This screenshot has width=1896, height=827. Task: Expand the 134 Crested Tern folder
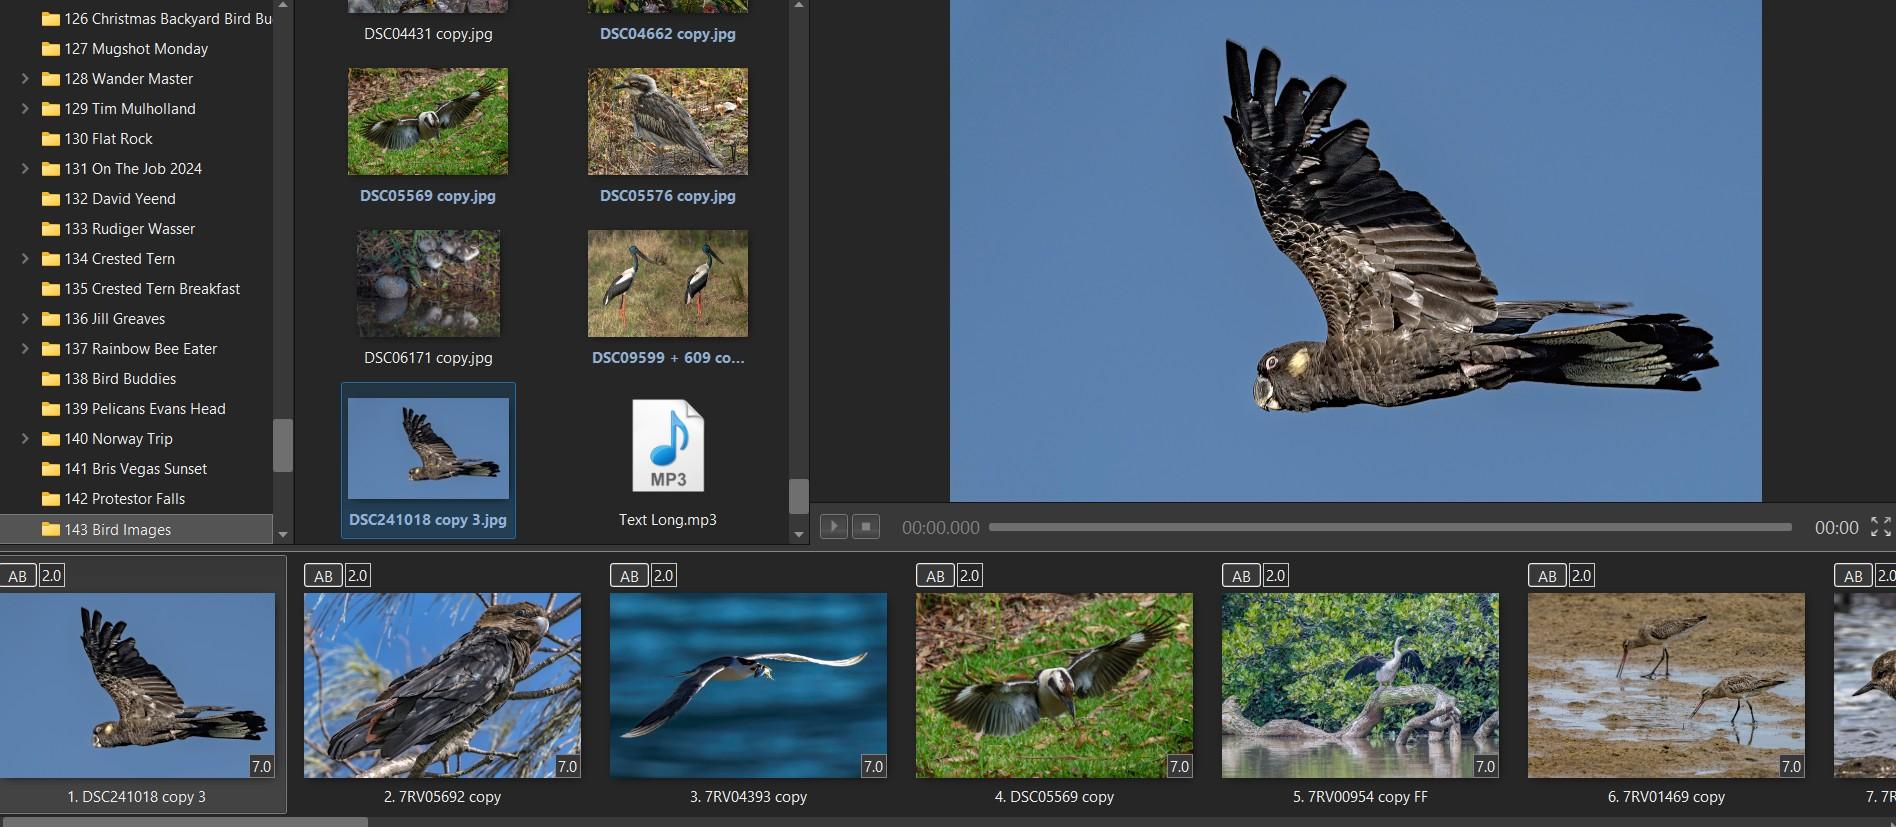tap(25, 258)
